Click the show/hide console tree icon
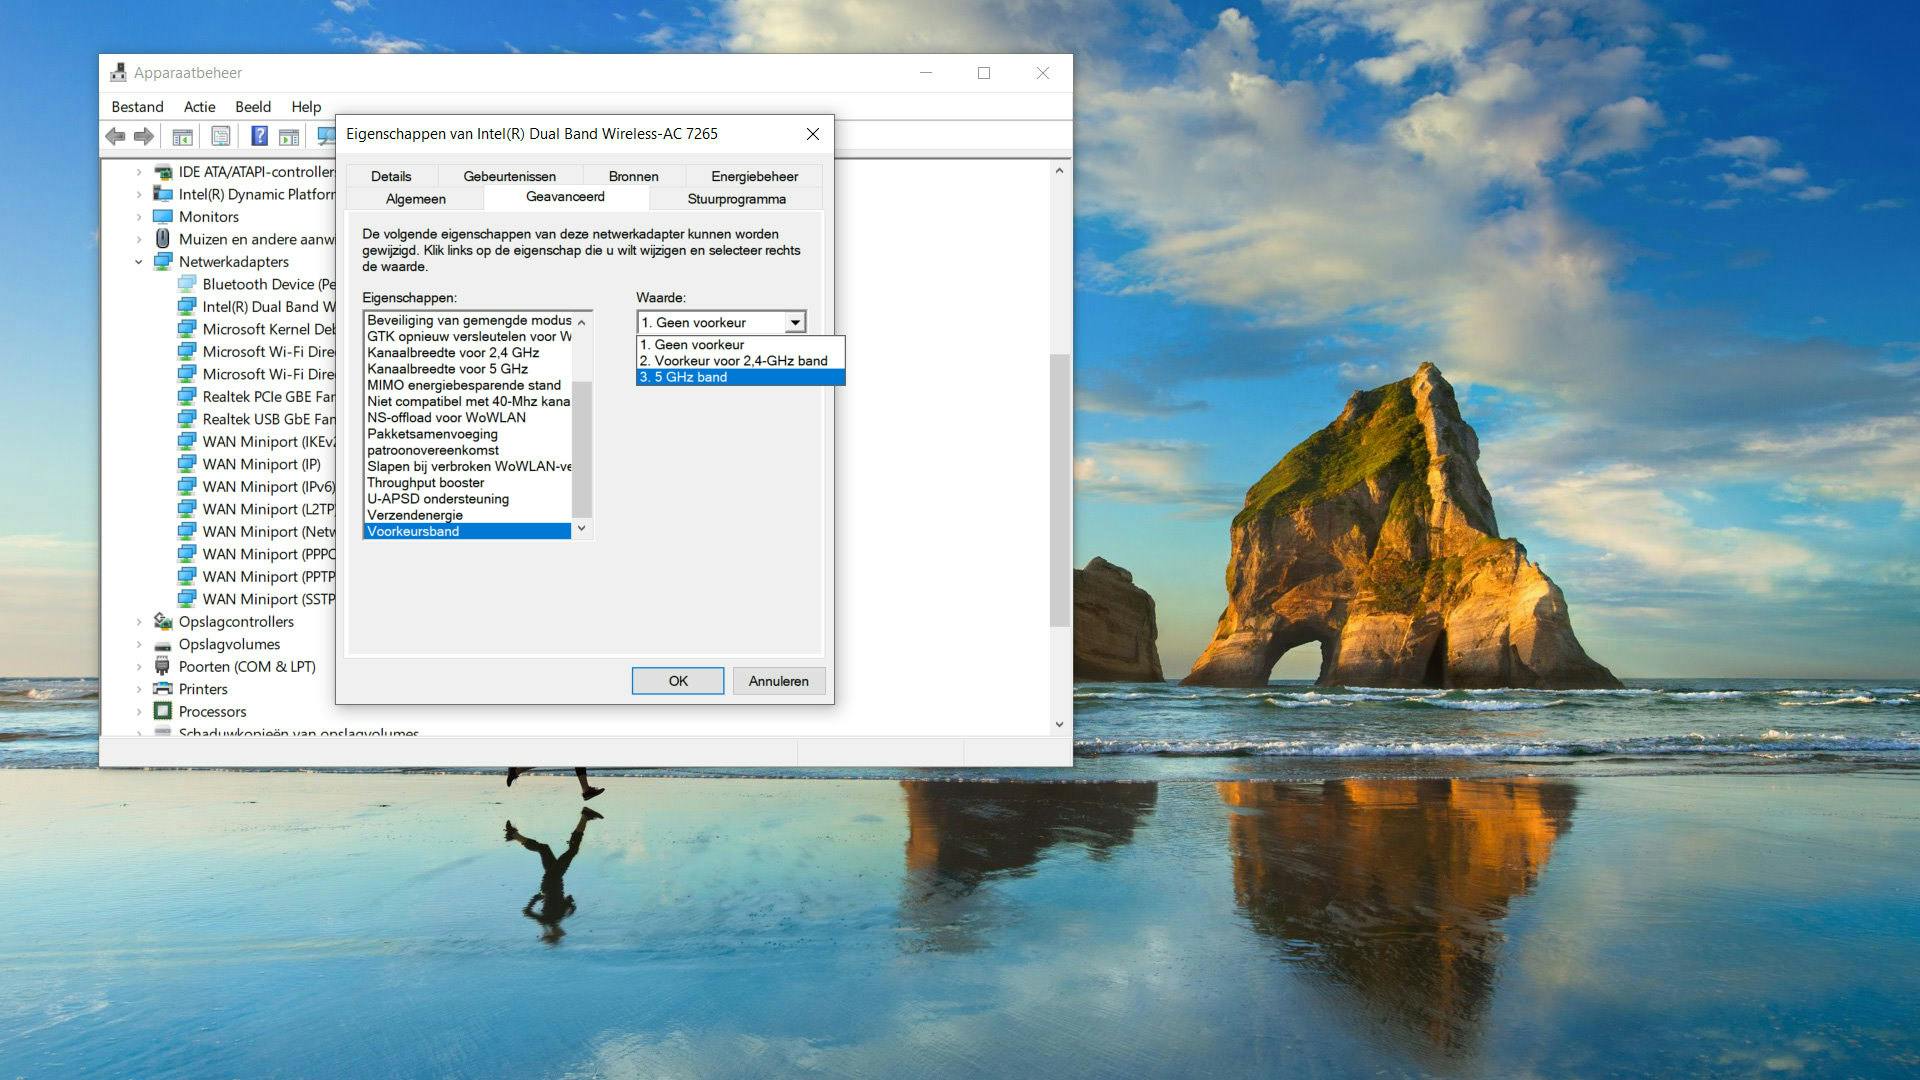The height and width of the screenshot is (1080, 1920). coord(182,136)
